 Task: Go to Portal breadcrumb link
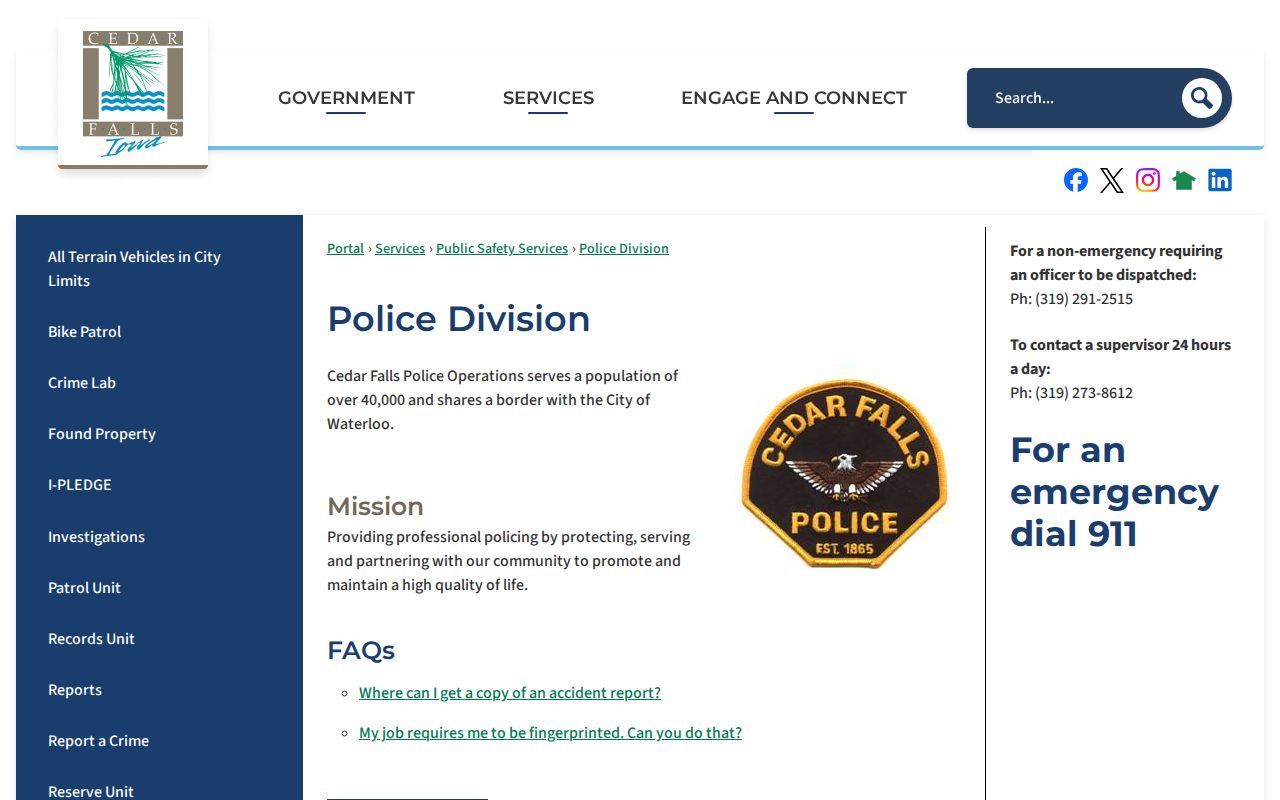345,249
